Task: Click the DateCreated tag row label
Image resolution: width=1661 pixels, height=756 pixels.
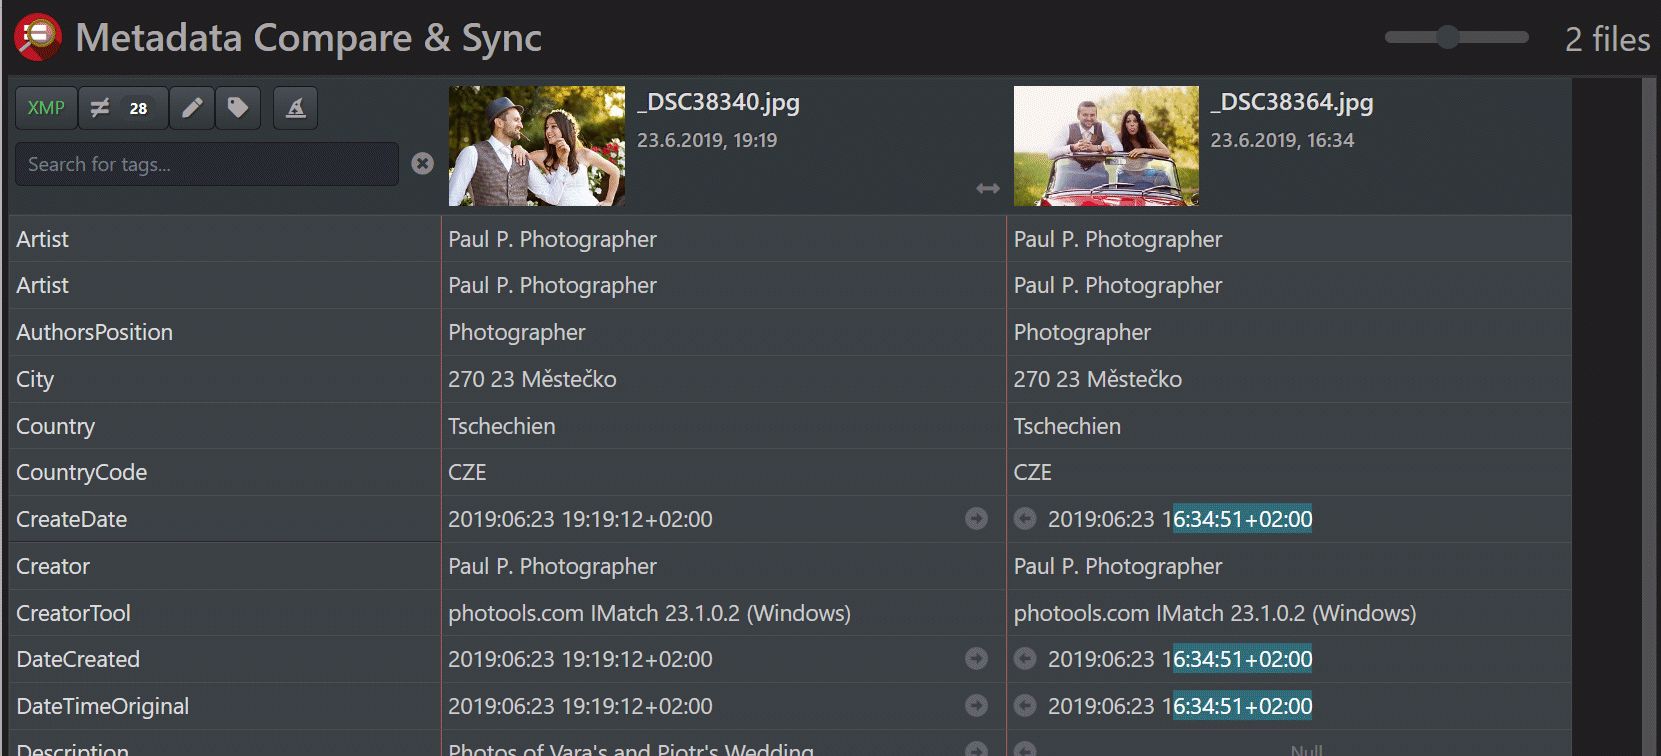Action: click(x=78, y=659)
